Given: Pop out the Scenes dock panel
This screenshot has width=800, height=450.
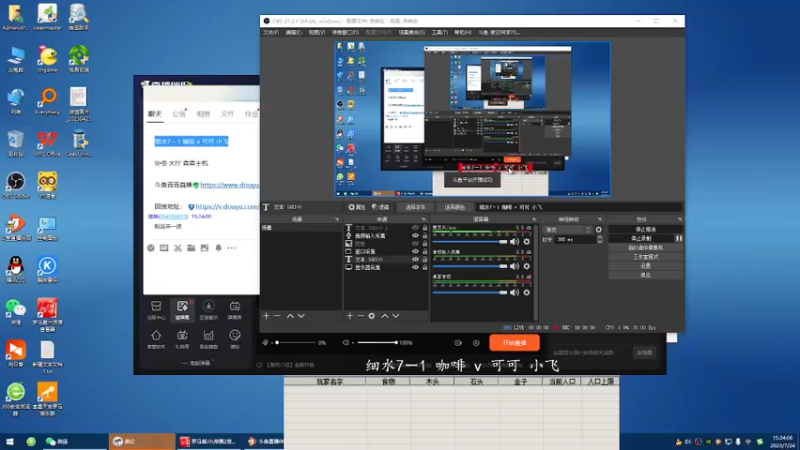Looking at the screenshot, I should (x=337, y=219).
